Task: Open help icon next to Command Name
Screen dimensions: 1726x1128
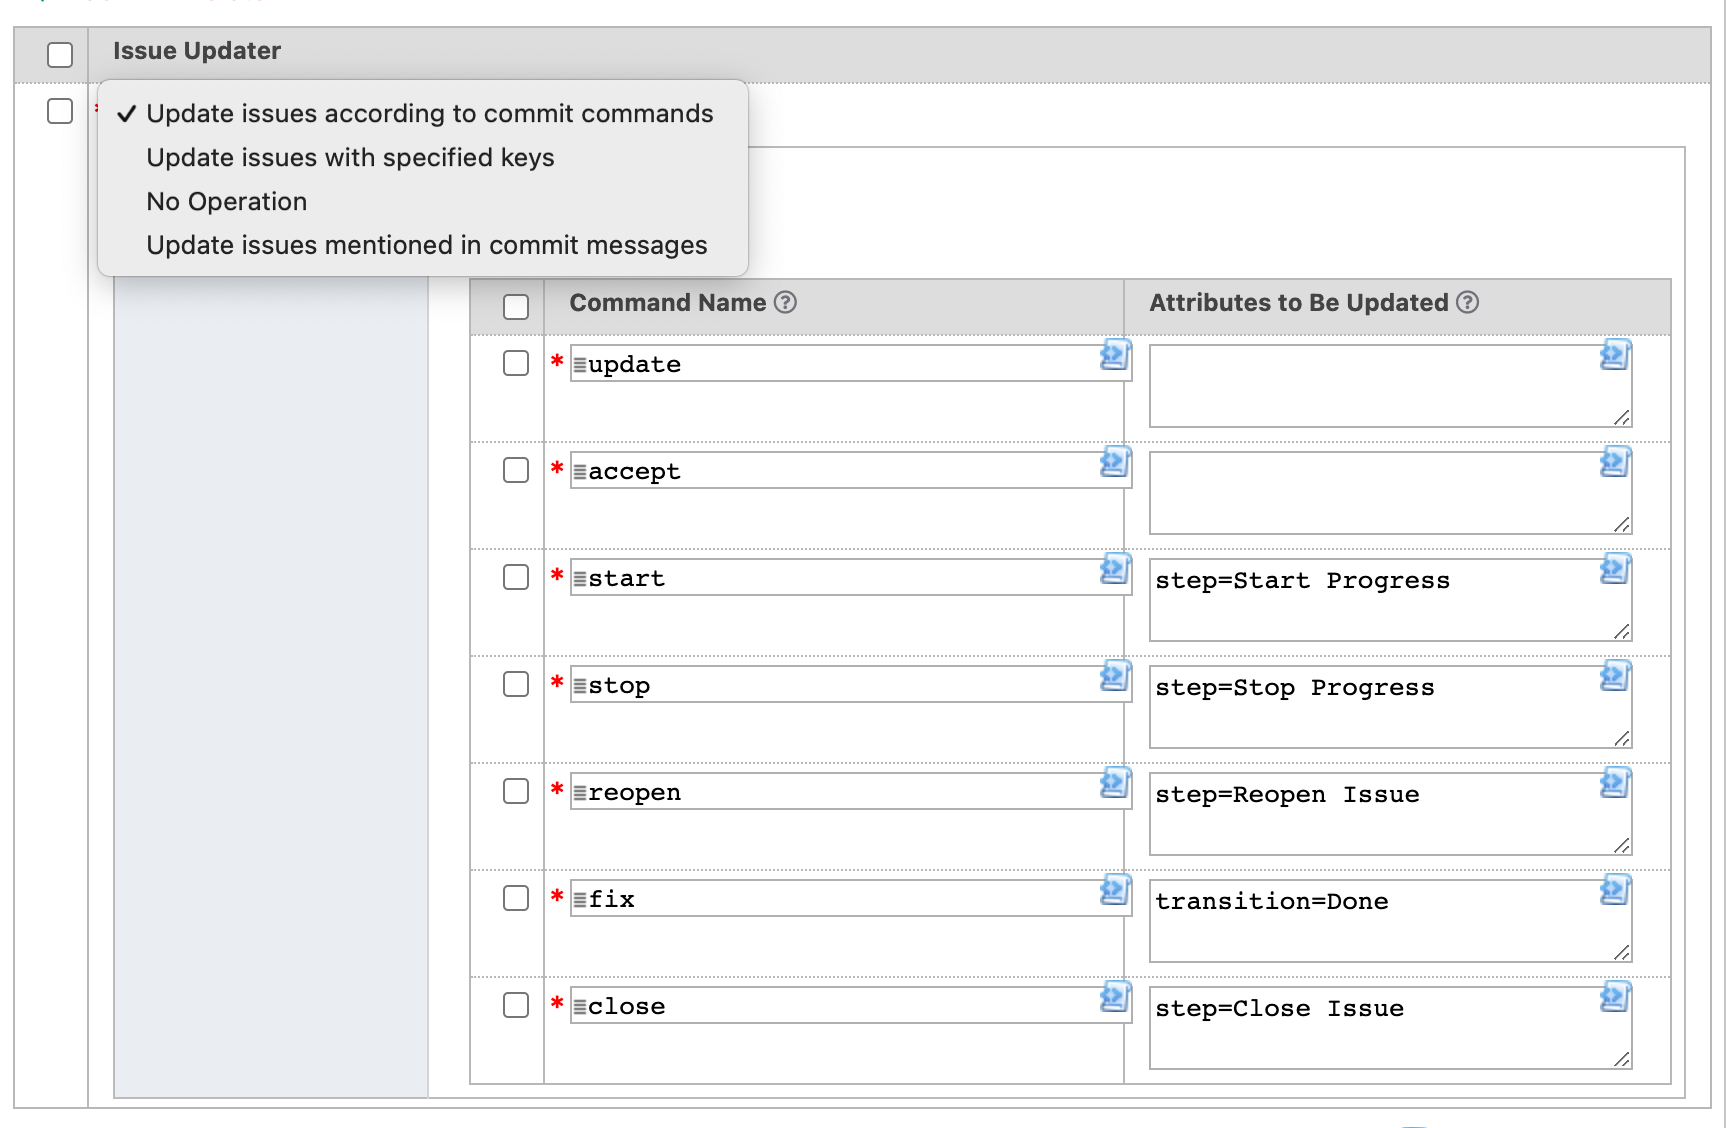Action: click(786, 302)
